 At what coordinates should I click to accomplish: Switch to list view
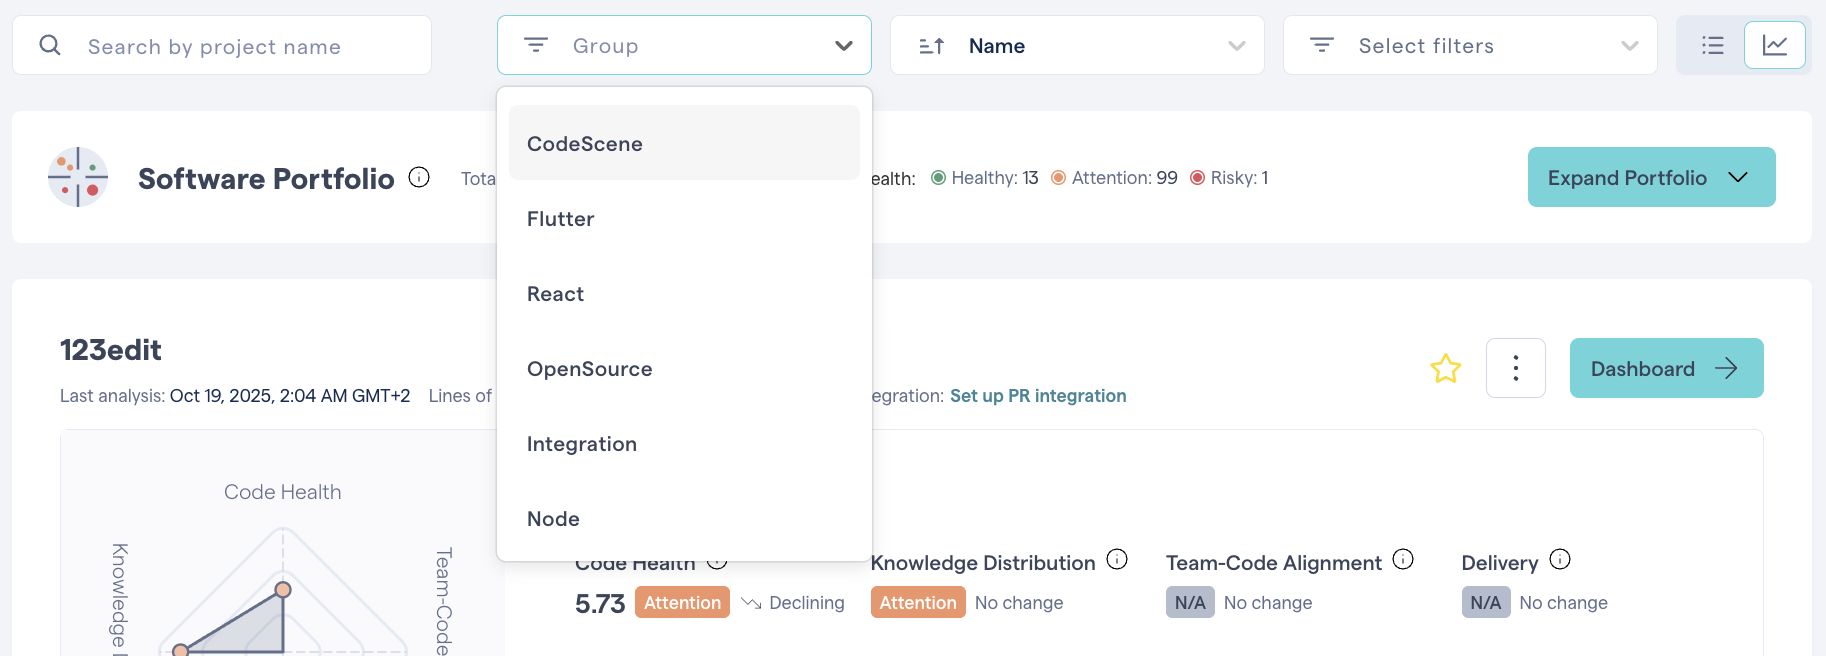tap(1713, 45)
